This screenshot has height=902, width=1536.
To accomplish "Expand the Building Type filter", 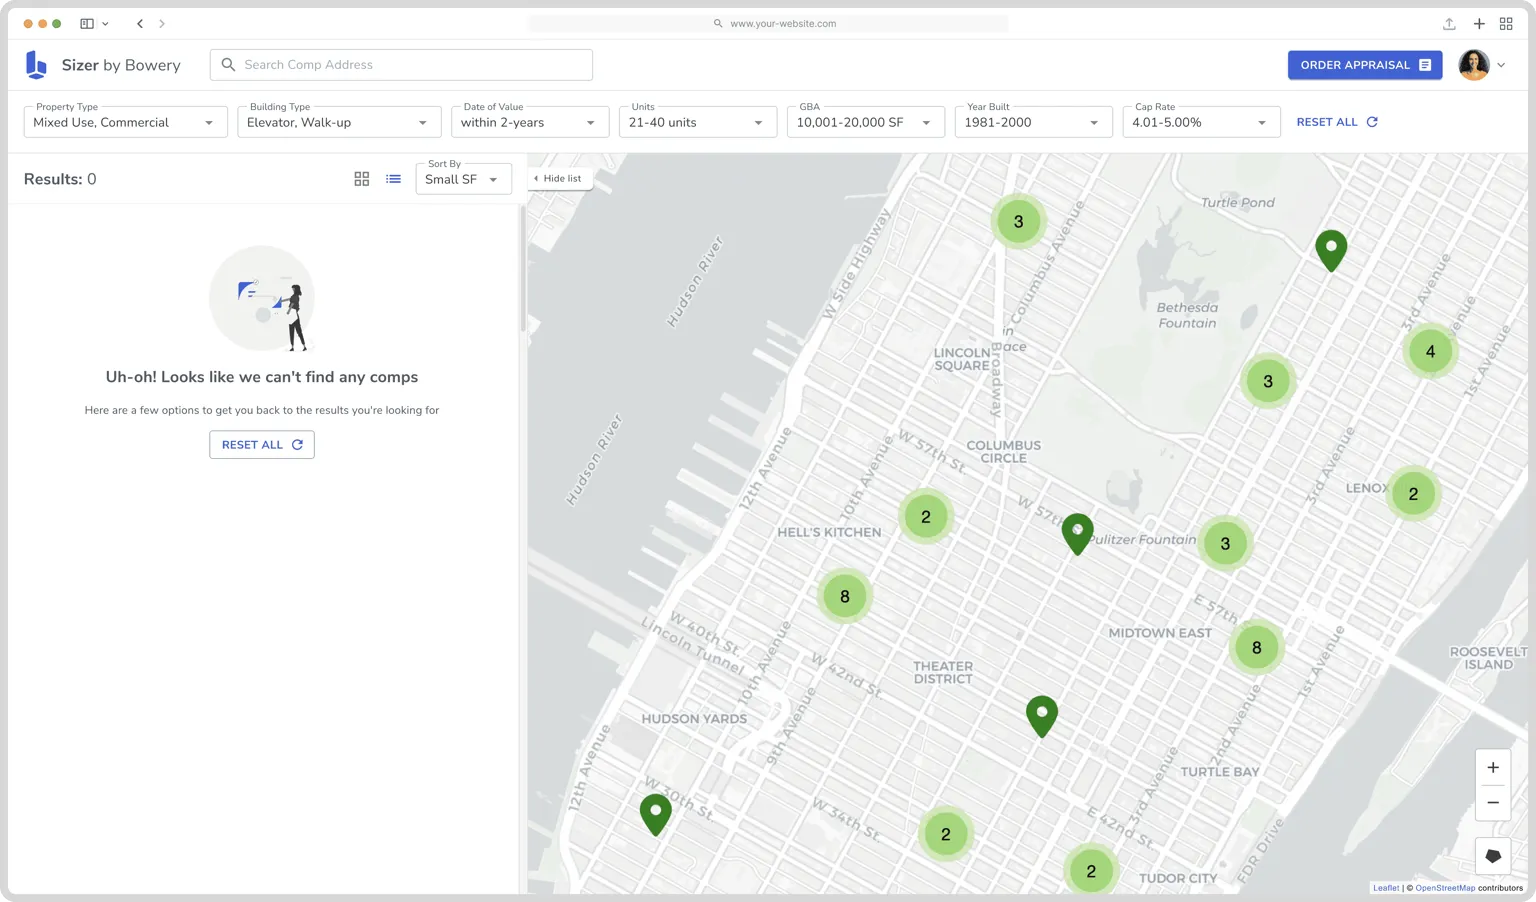I will [339, 122].
